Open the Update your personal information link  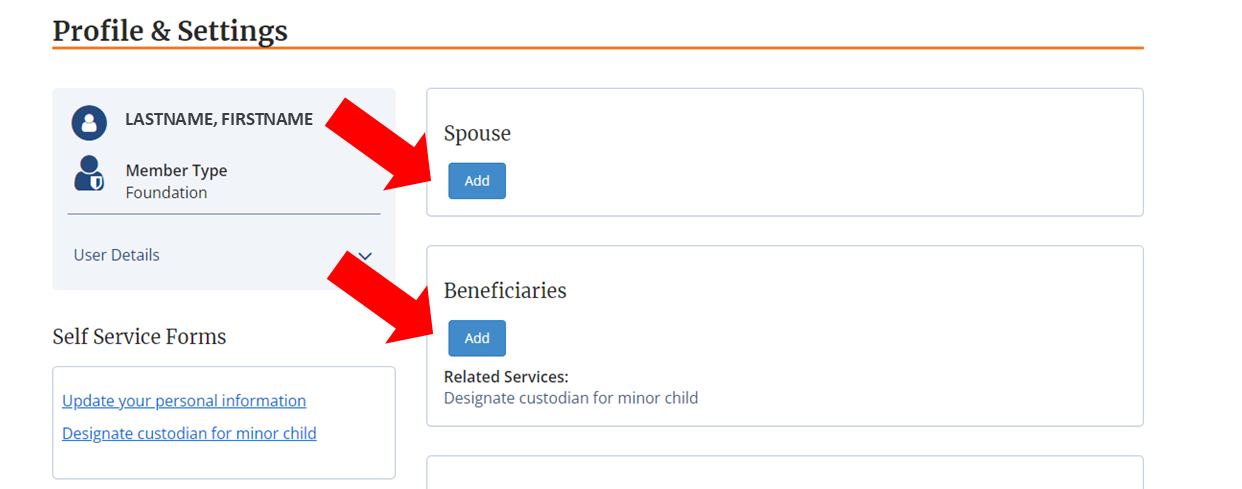point(184,401)
